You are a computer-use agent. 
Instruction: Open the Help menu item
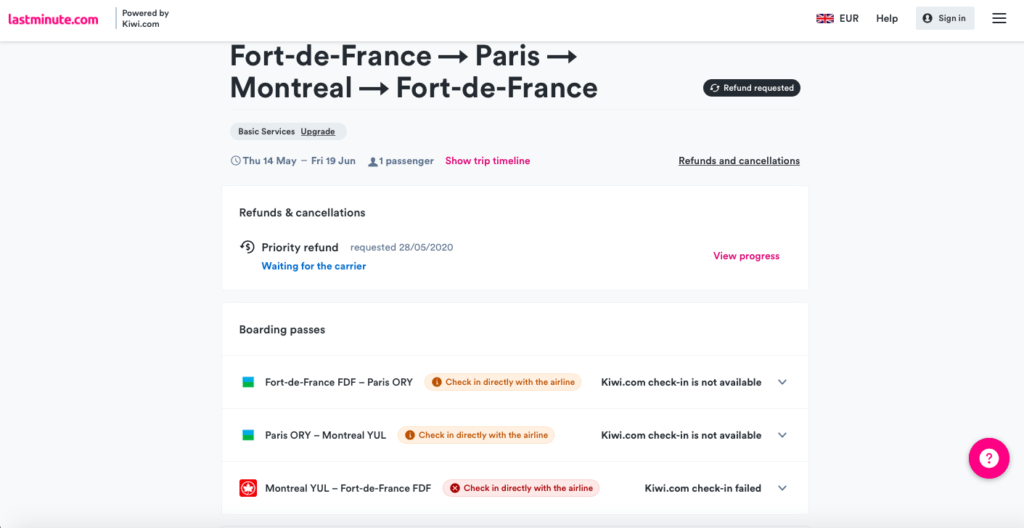[887, 18]
